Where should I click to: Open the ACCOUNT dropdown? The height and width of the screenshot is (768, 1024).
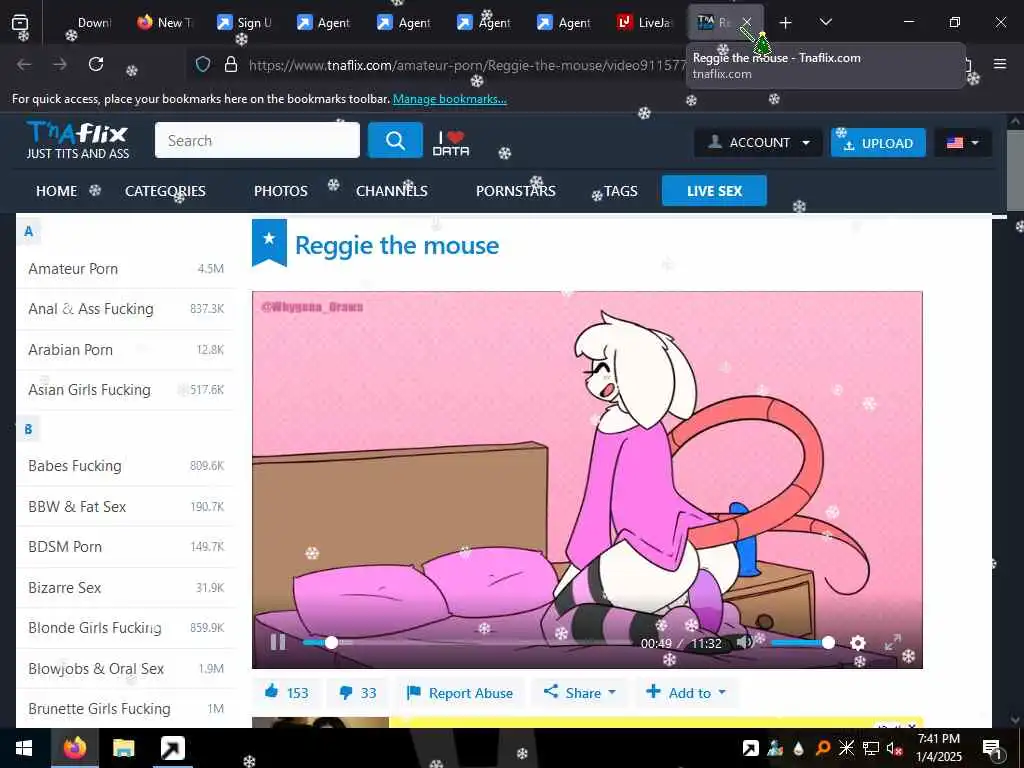[x=758, y=142]
